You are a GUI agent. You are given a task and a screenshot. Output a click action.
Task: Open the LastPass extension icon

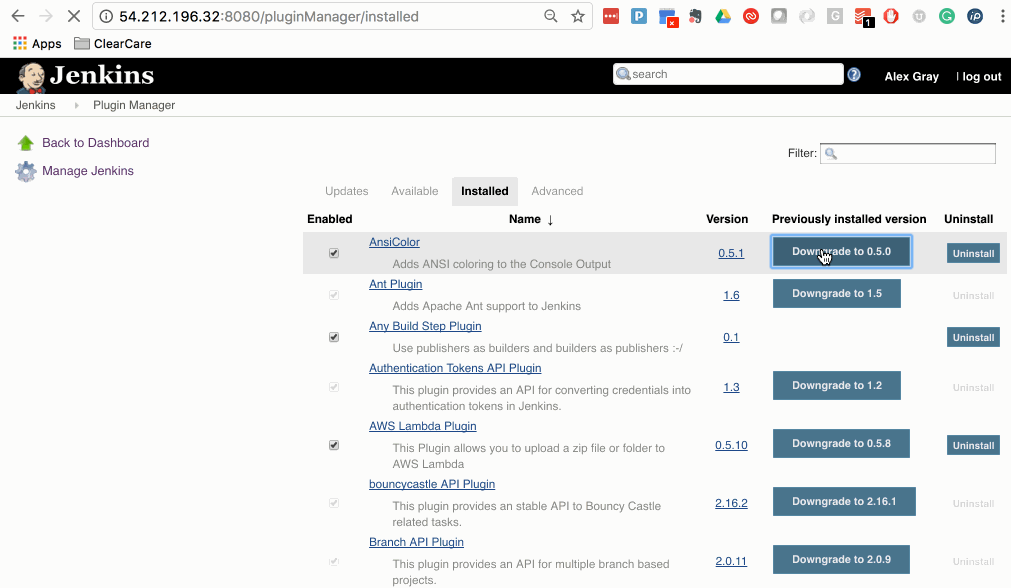tap(611, 16)
